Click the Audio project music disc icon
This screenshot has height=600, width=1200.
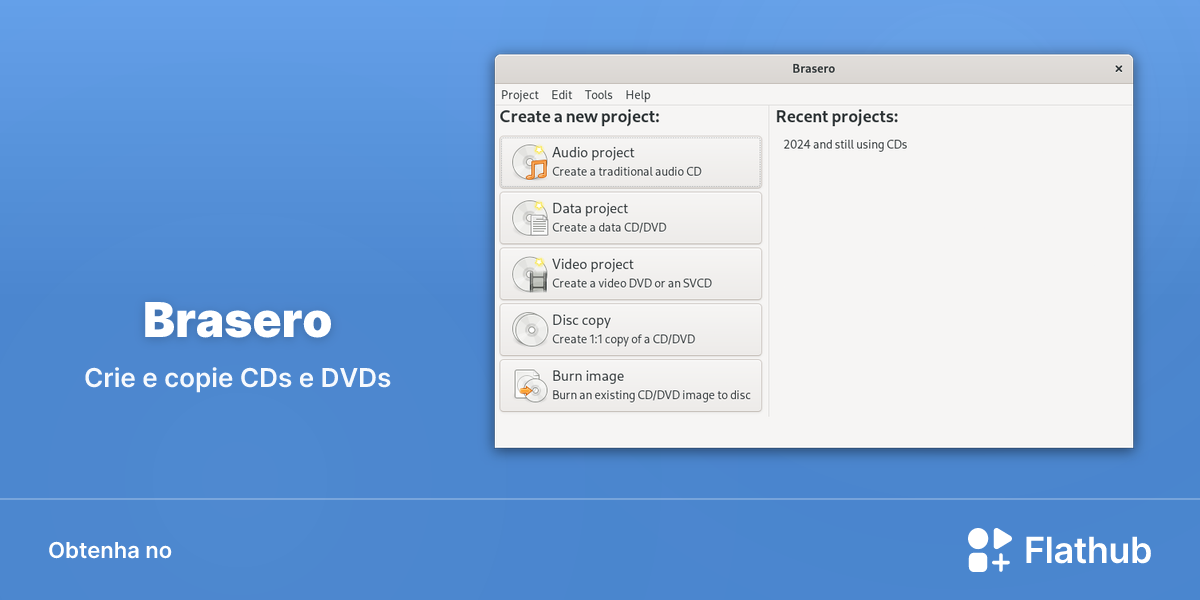(x=530, y=162)
